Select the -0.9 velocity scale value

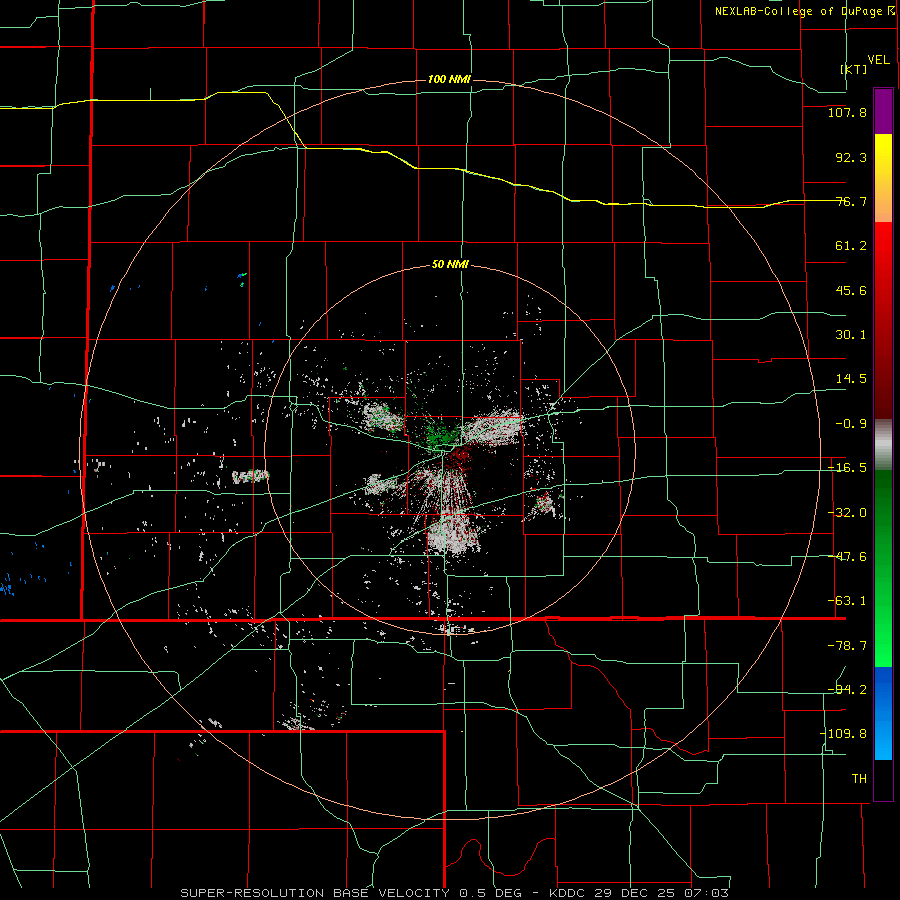tap(851, 424)
